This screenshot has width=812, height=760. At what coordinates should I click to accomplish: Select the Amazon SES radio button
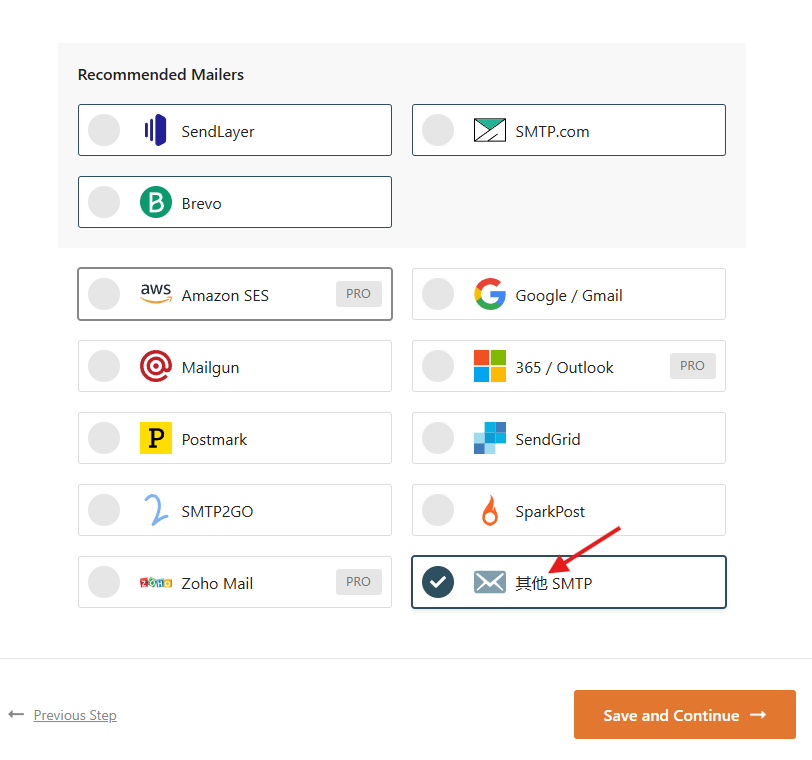coord(104,294)
